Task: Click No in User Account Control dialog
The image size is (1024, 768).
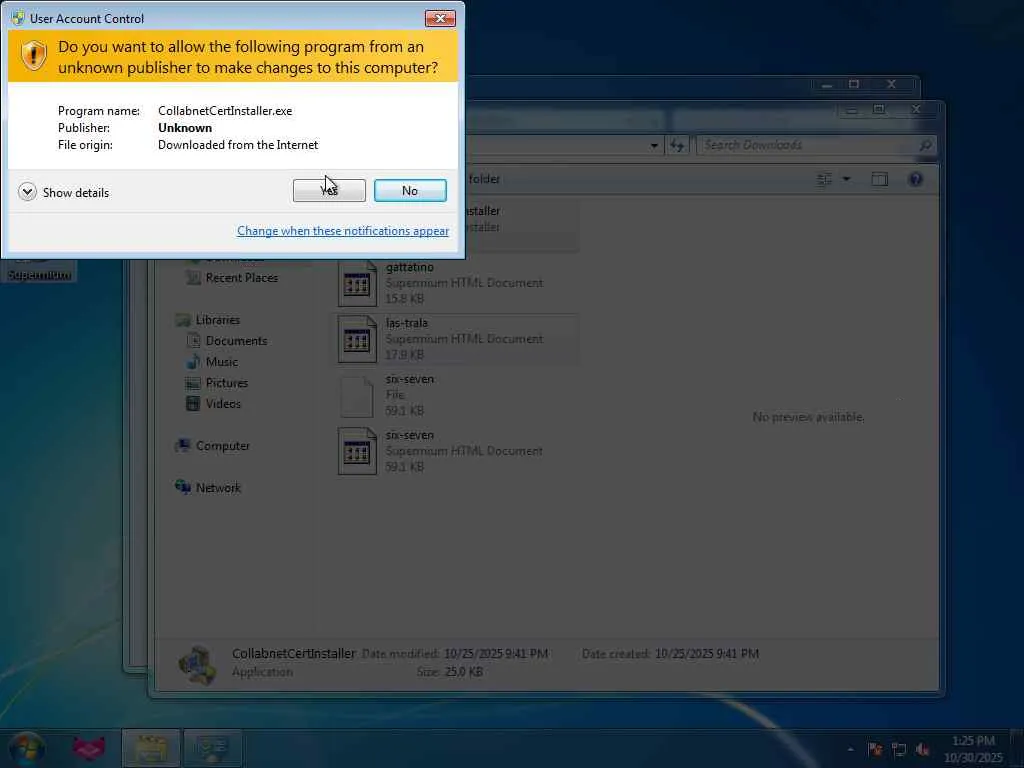Action: 410,191
